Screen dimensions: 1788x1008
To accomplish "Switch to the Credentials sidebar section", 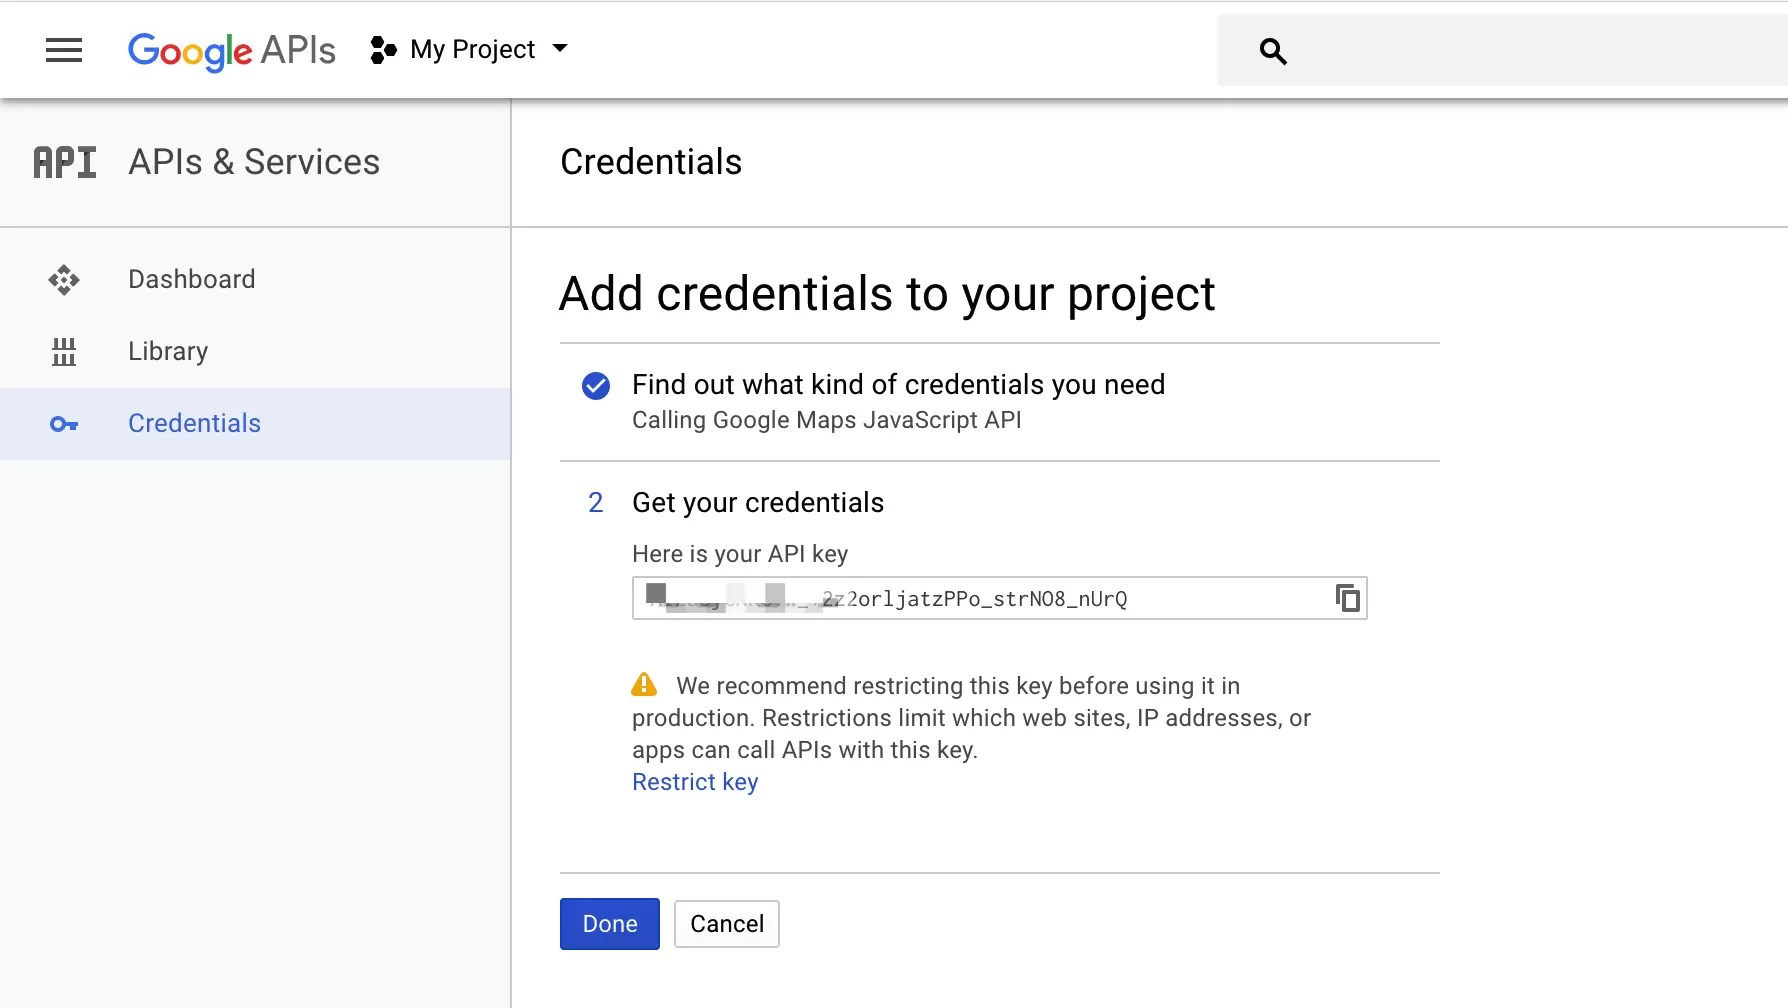I will [194, 423].
